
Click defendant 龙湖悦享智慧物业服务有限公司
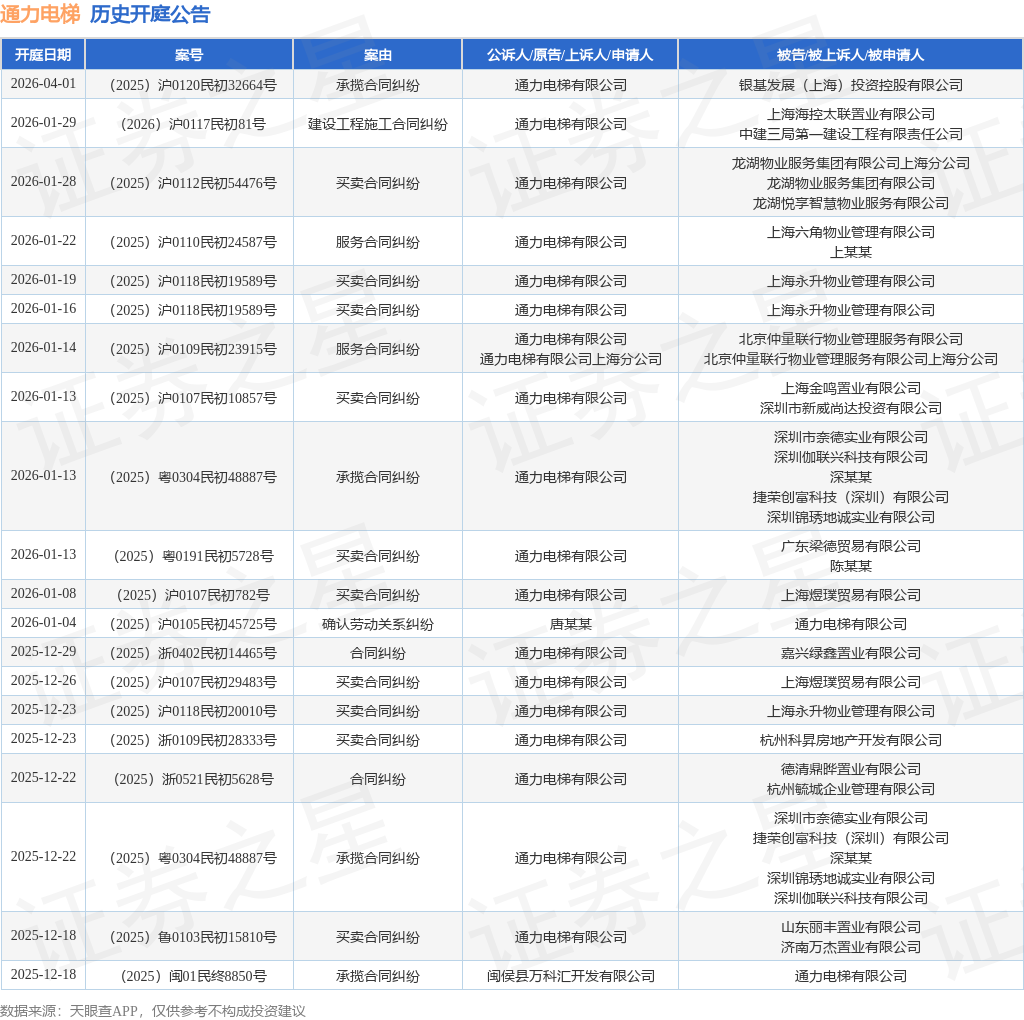pos(850,203)
